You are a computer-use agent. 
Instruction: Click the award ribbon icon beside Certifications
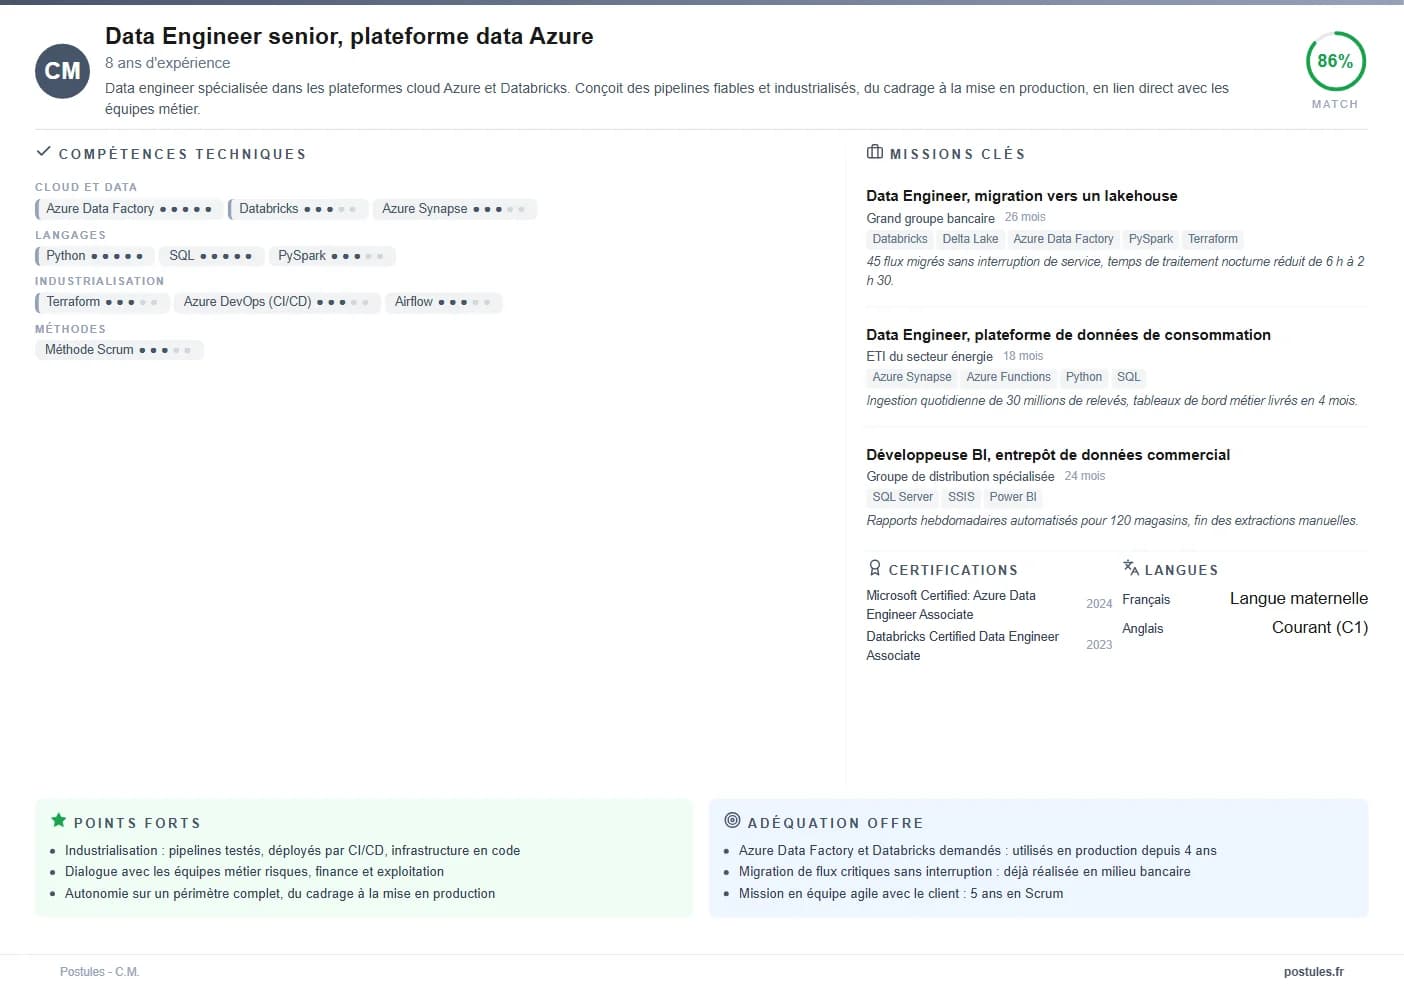click(x=875, y=568)
